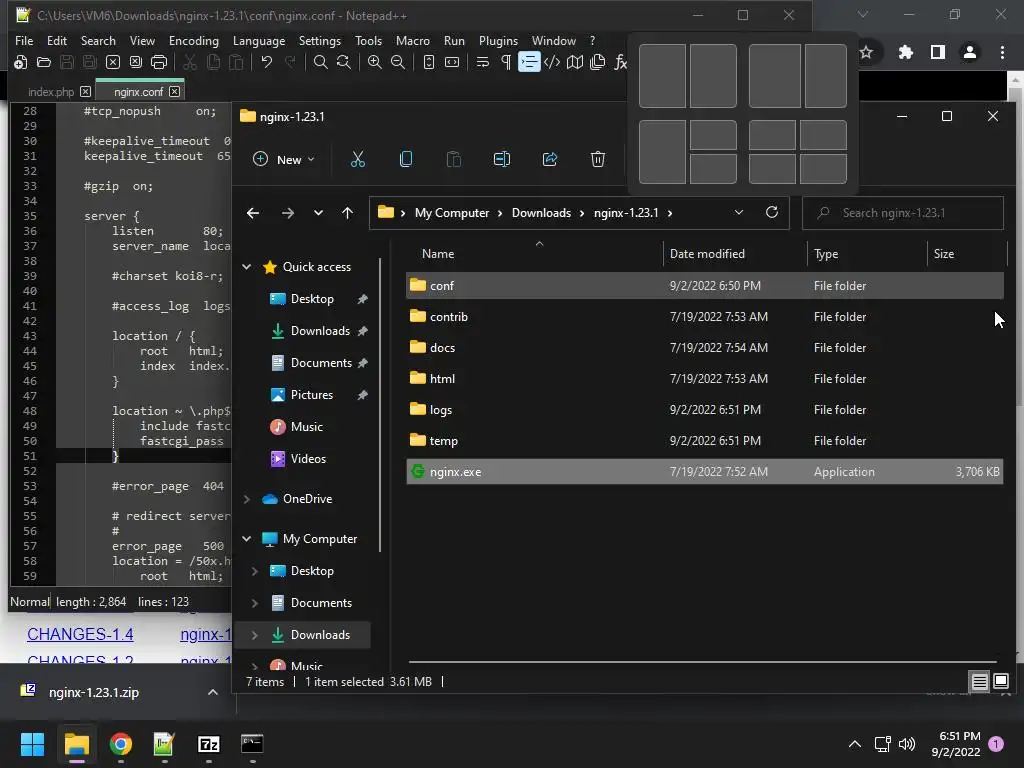Viewport: 1024px width, 768px height.
Task: Expand Documents under My Computer
Action: 255,603
